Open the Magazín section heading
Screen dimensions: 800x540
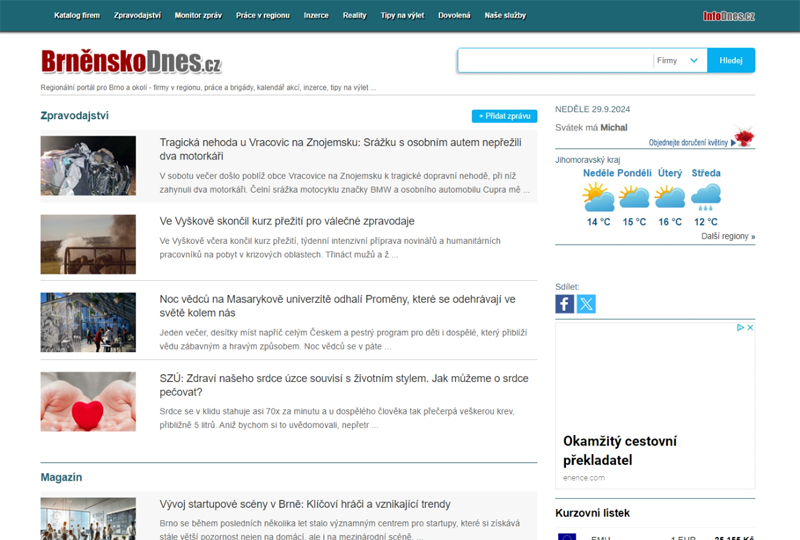[x=61, y=477]
